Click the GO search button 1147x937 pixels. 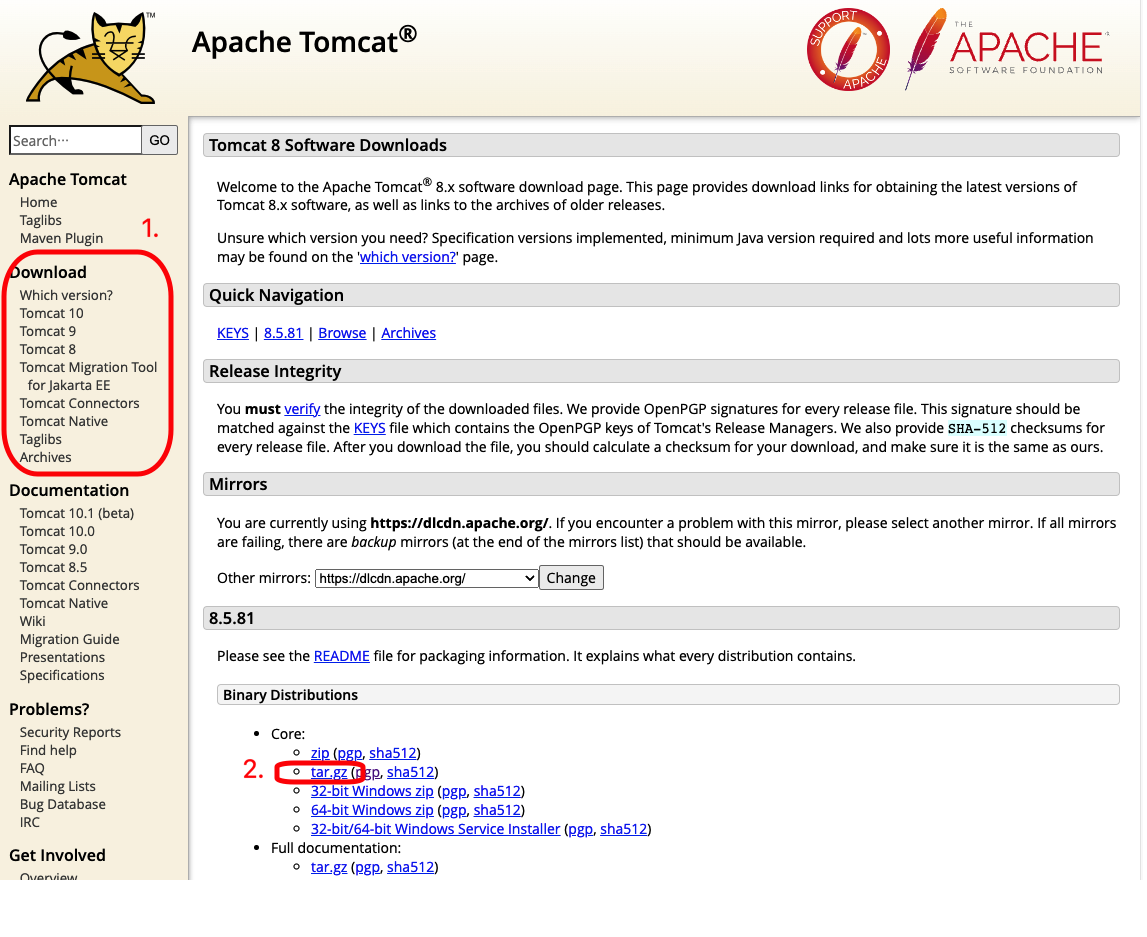click(159, 140)
